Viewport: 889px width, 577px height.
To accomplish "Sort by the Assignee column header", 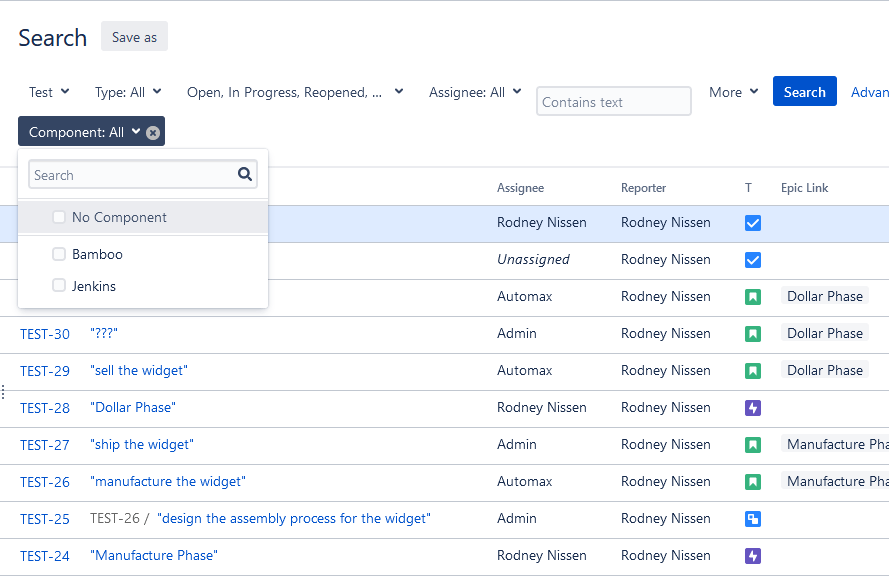I will click(520, 188).
